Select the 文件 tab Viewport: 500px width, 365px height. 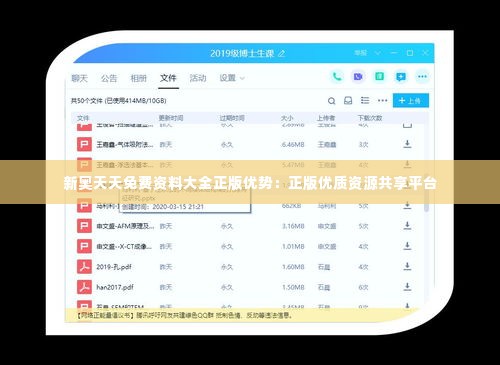[168, 78]
